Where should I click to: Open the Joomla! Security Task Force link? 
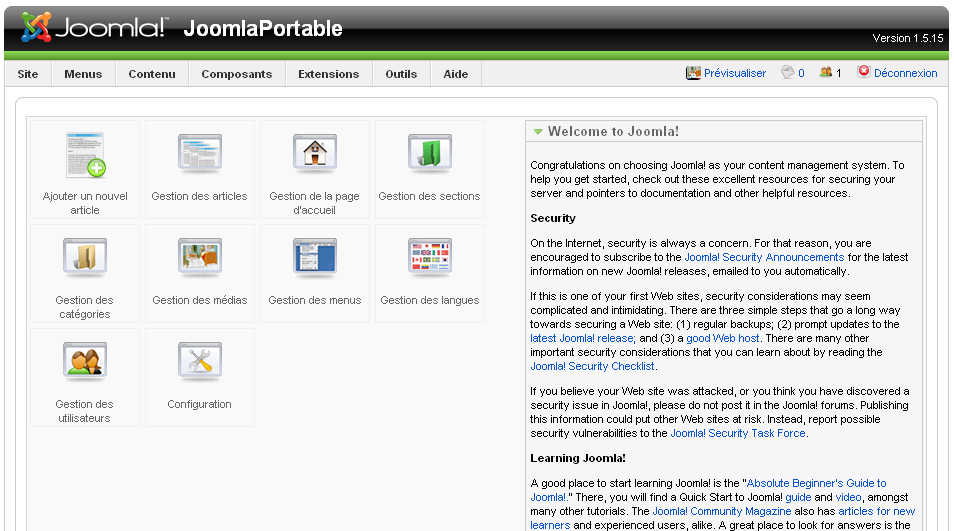738,433
